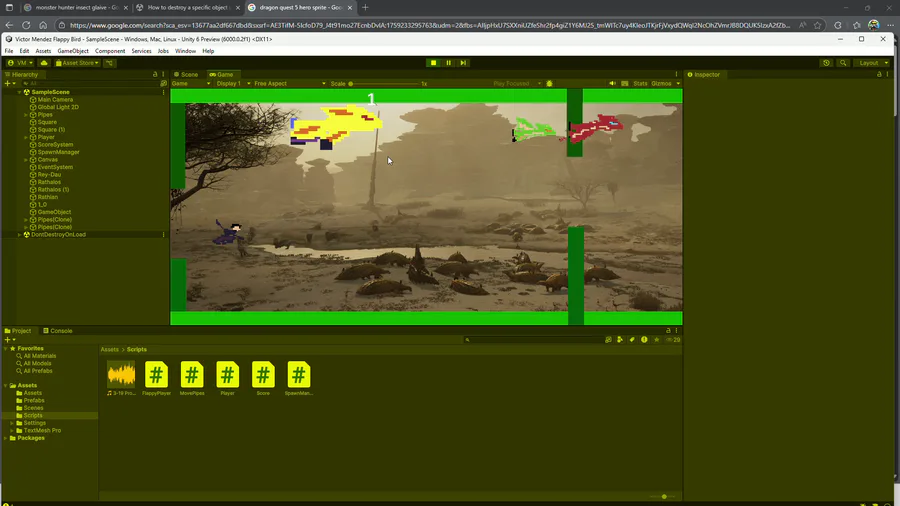
Task: Select Main Camera in Hierarchy
Action: (x=55, y=99)
